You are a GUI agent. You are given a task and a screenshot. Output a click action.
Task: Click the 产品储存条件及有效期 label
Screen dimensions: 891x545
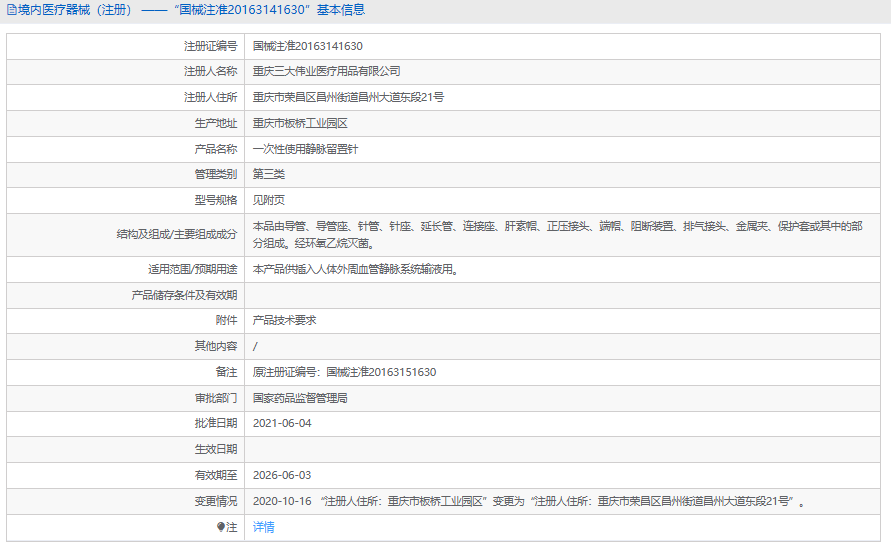coord(185,296)
